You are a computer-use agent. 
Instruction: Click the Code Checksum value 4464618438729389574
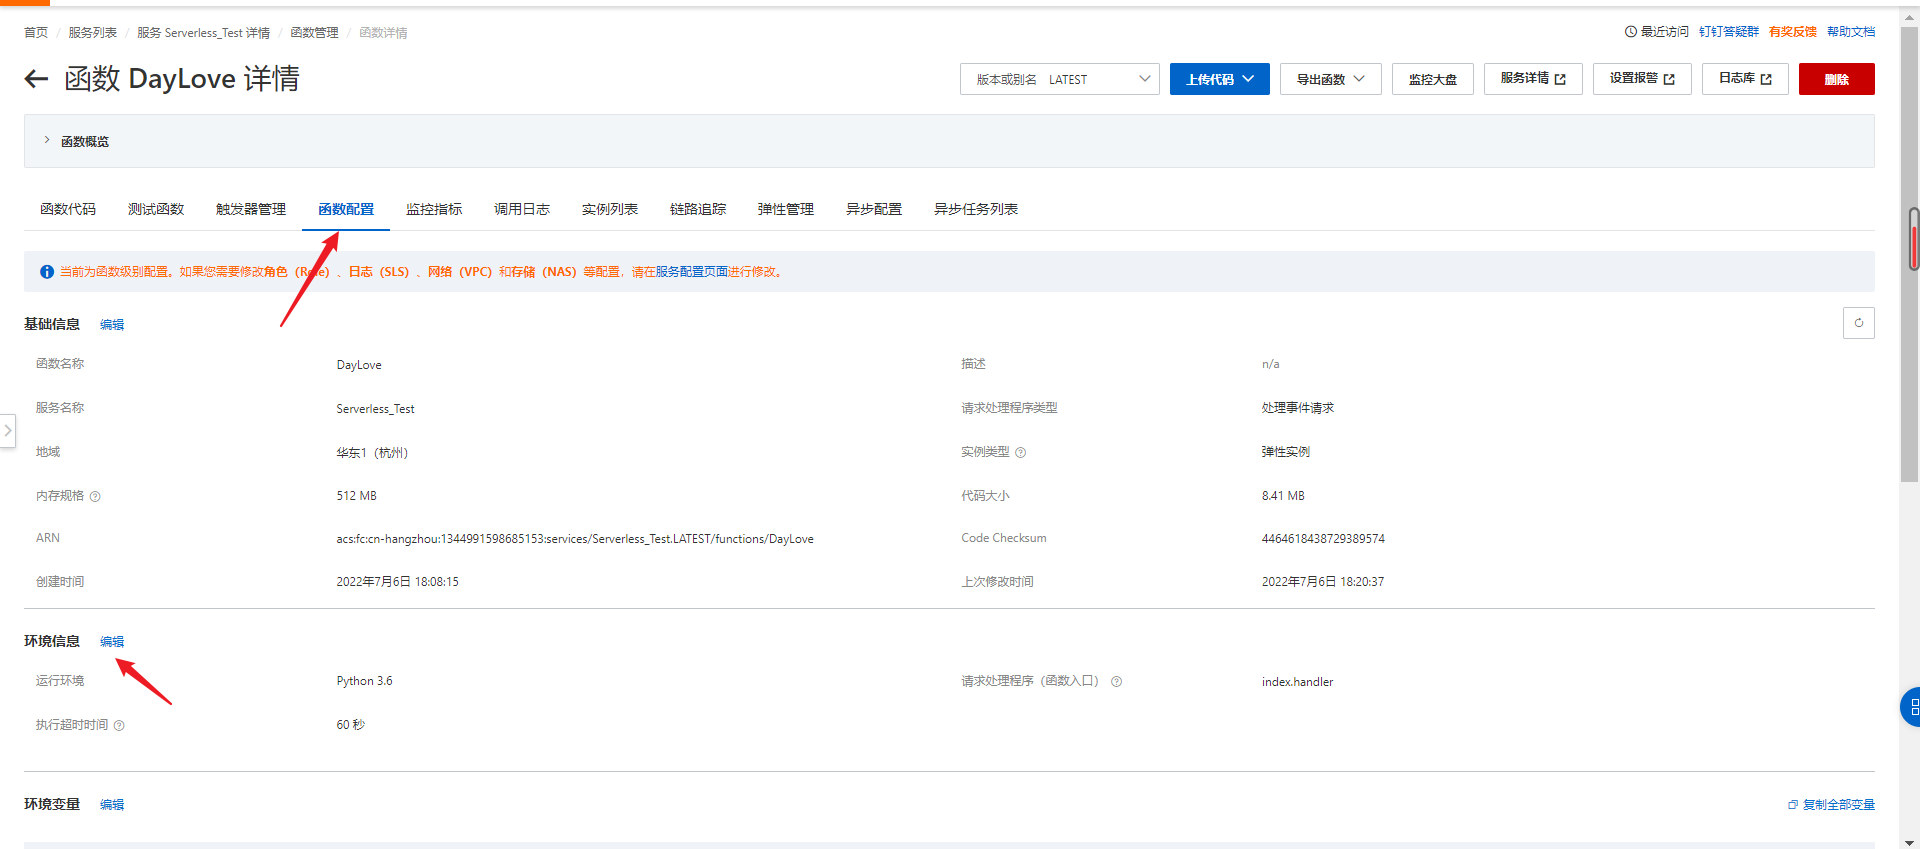(1323, 539)
